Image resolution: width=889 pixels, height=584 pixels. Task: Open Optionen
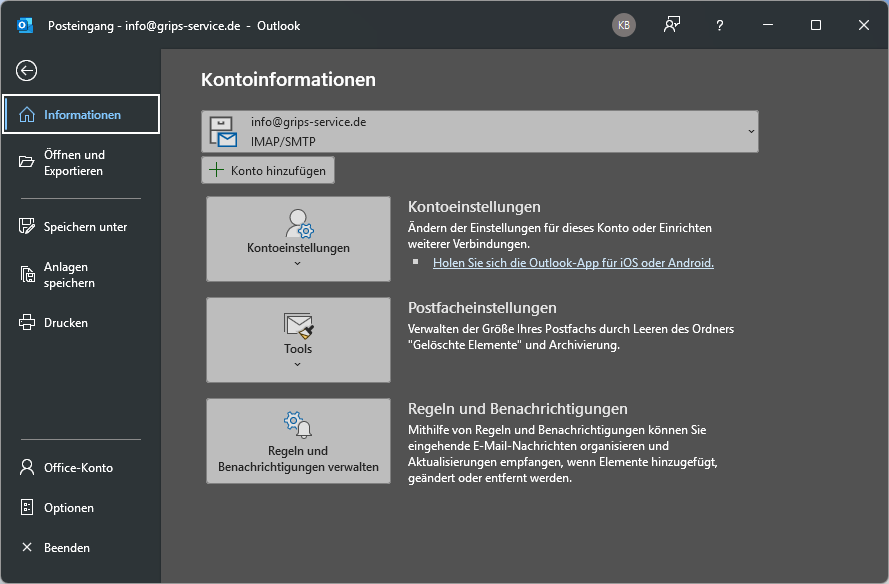tap(81, 507)
